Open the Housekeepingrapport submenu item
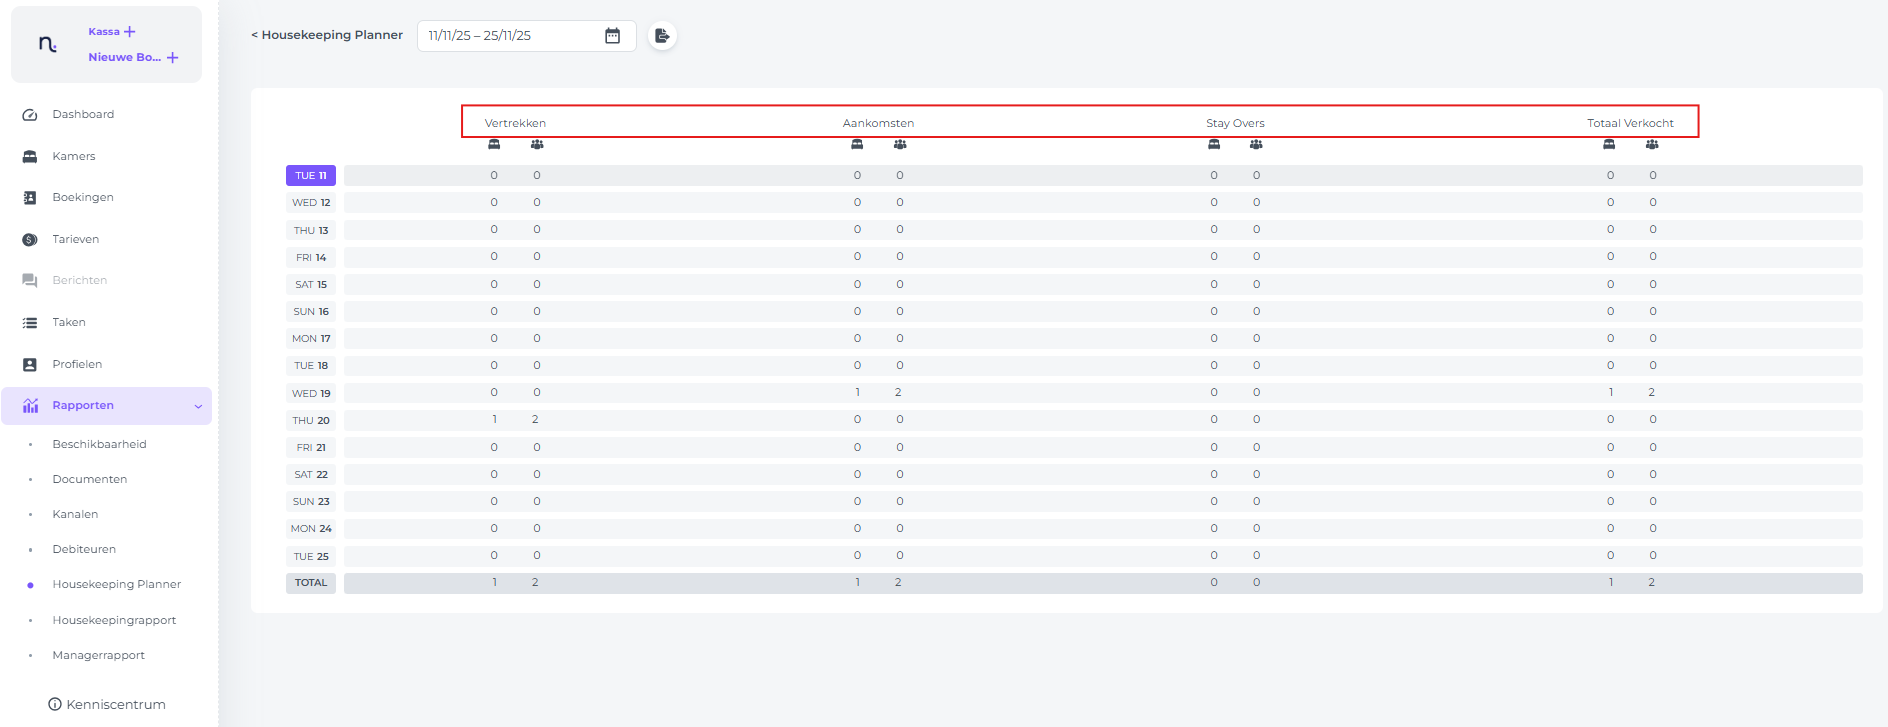The image size is (1888, 727). [x=114, y=620]
